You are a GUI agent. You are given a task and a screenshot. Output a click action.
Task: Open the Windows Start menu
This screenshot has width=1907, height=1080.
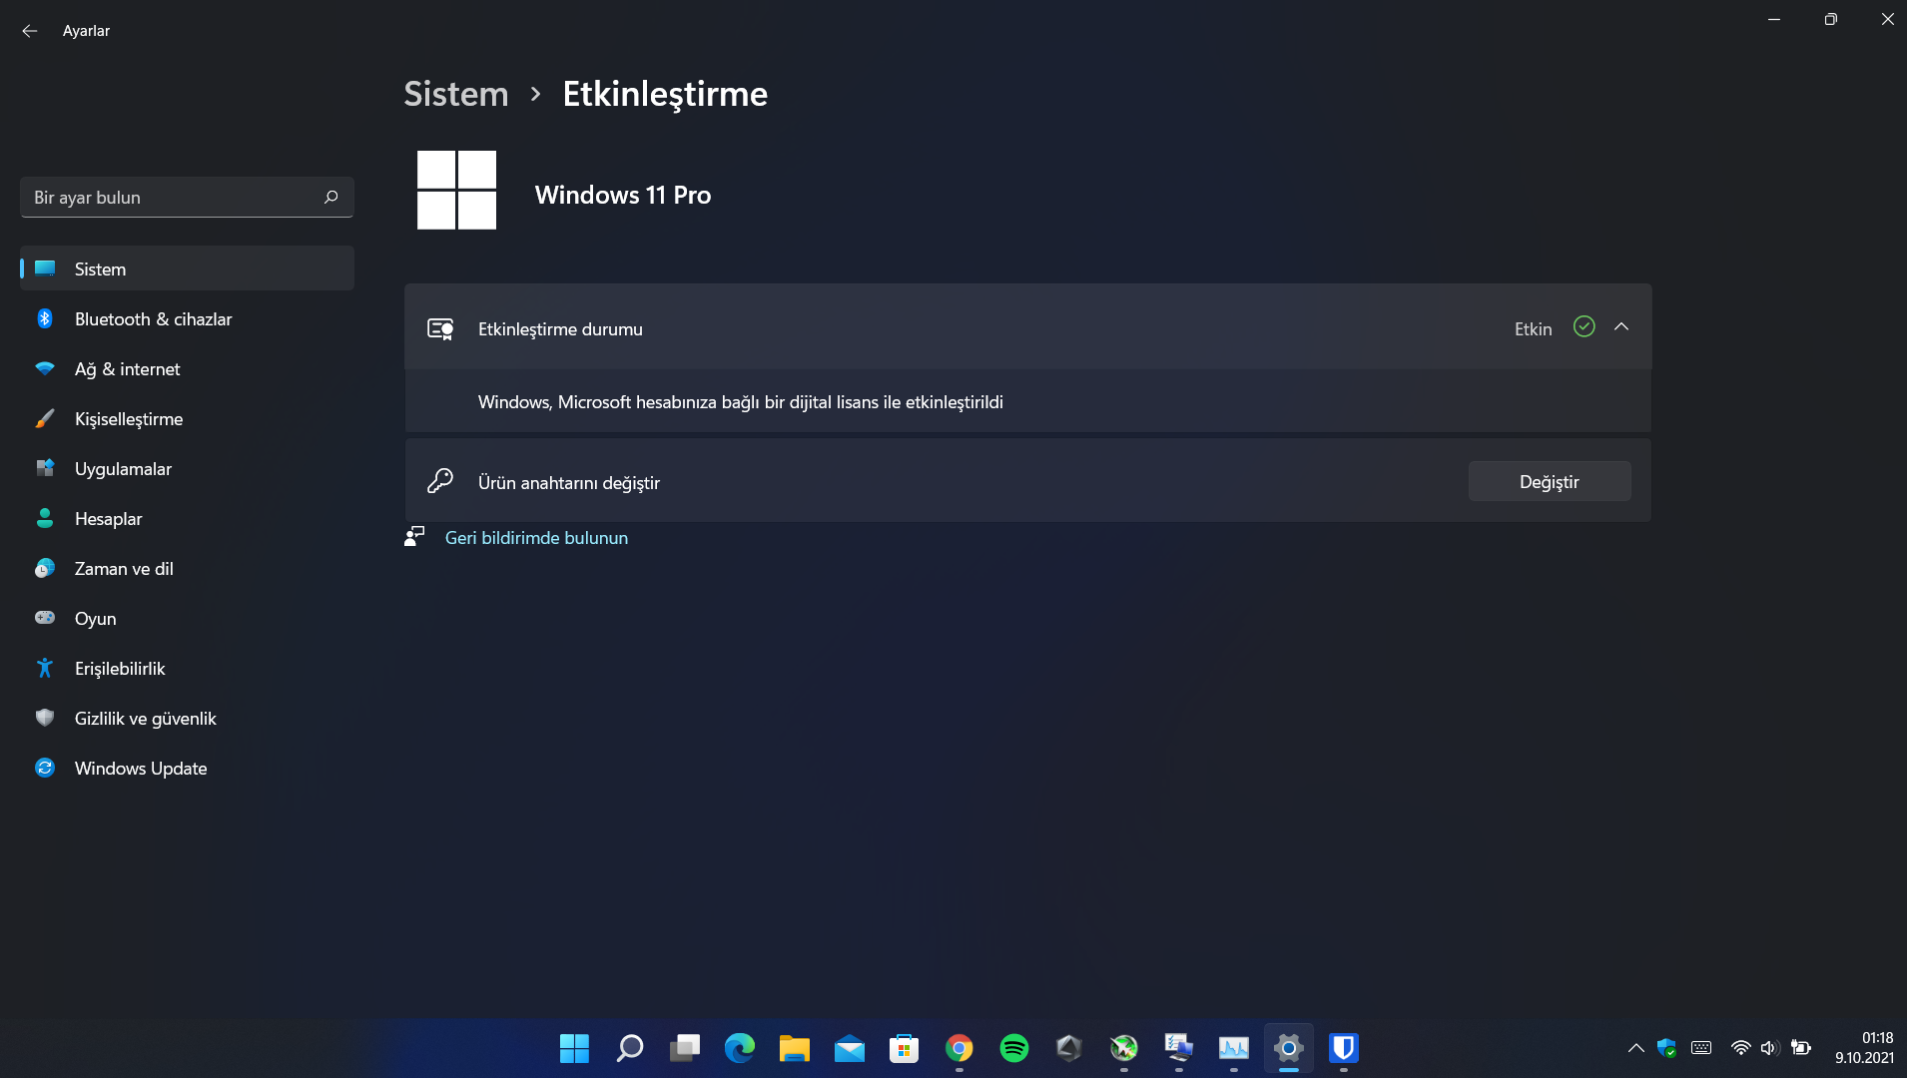(x=574, y=1048)
